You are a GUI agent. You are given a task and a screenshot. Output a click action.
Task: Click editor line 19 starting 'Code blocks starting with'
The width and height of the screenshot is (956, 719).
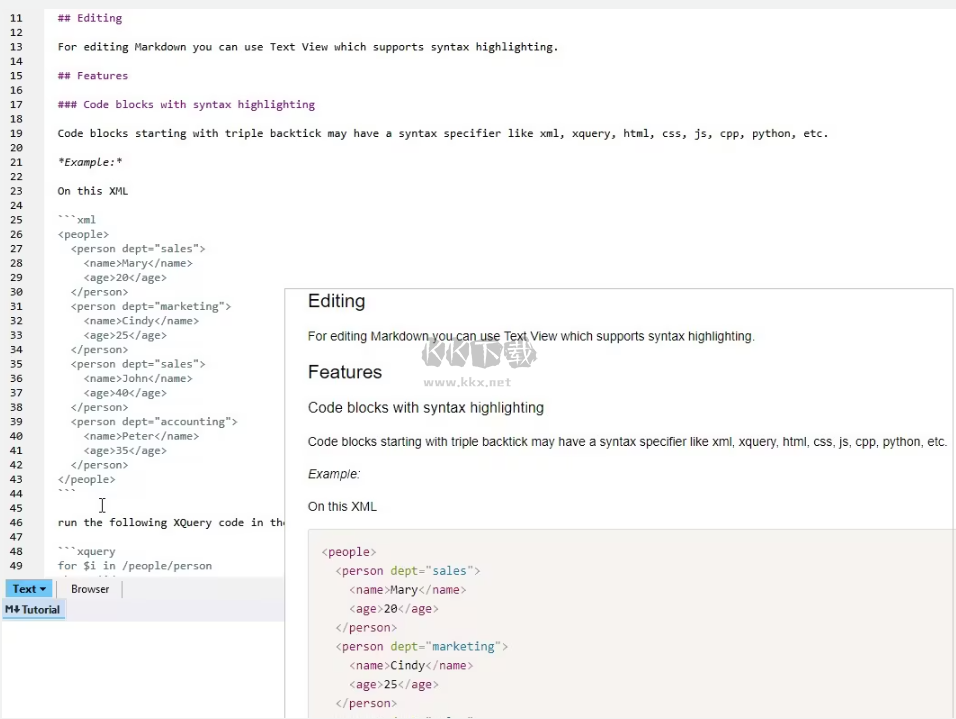443,134
